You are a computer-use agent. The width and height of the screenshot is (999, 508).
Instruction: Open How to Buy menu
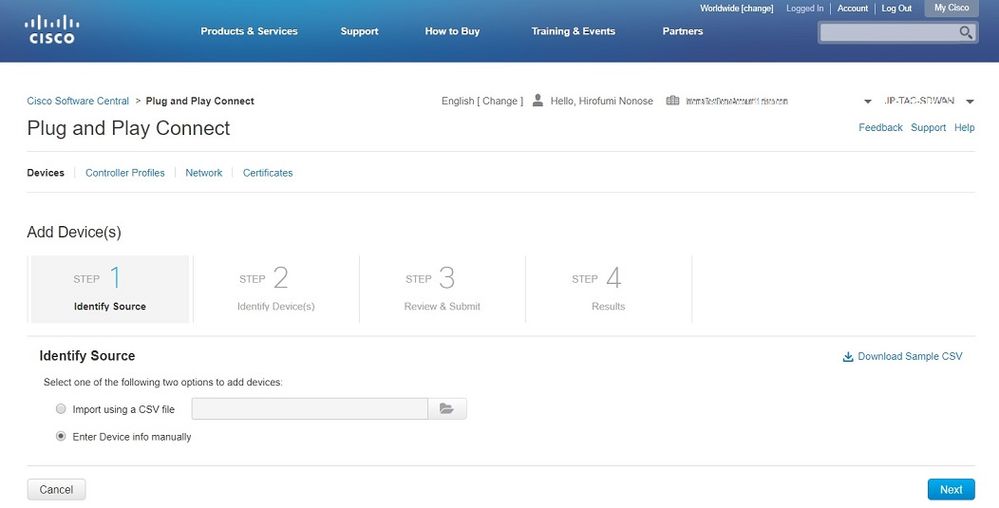tap(452, 31)
